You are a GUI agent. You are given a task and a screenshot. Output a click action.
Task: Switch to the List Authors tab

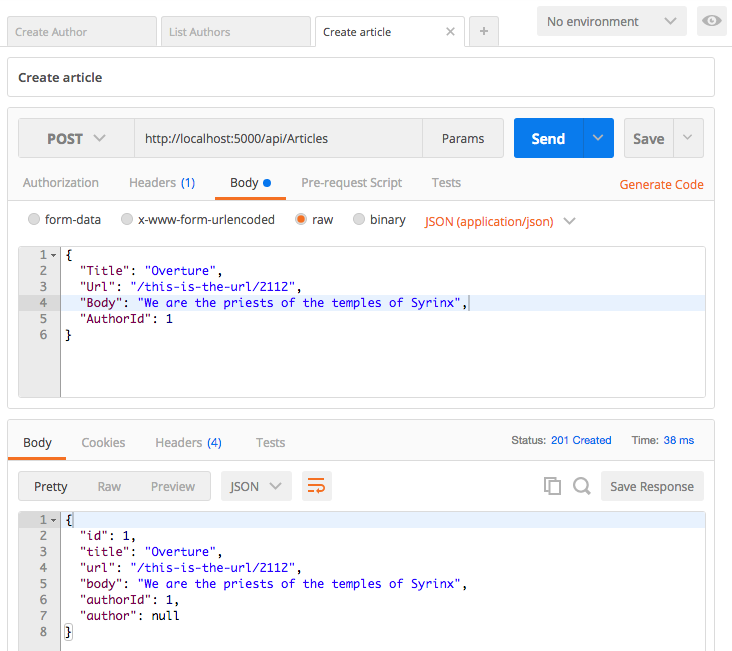click(x=236, y=31)
